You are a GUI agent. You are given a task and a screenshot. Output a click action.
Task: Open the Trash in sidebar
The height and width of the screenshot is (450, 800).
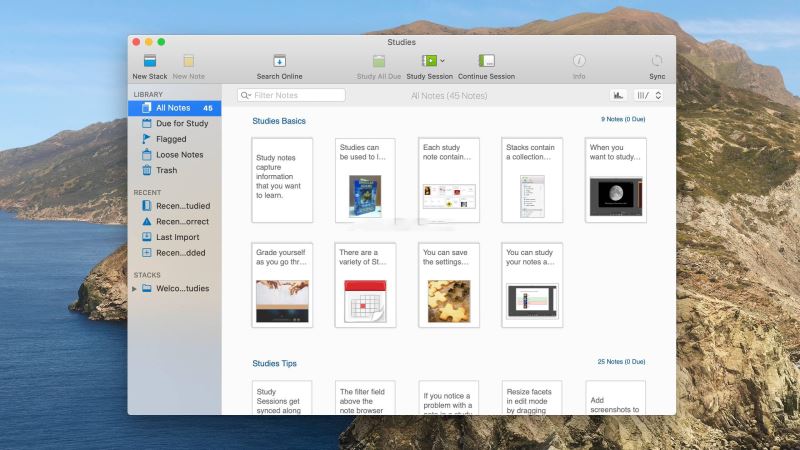point(174,170)
